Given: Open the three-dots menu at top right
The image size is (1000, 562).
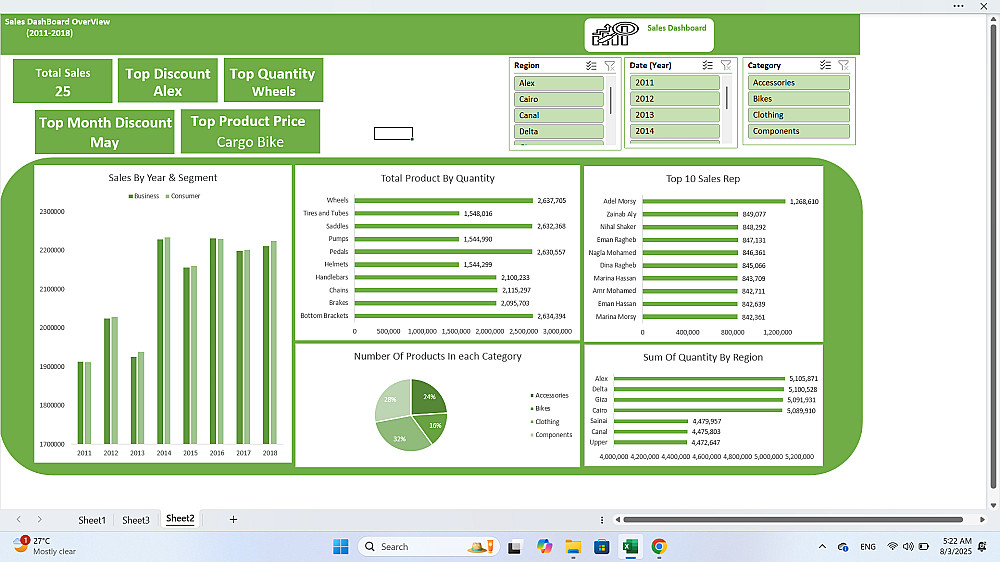Looking at the screenshot, I should pos(959,6).
